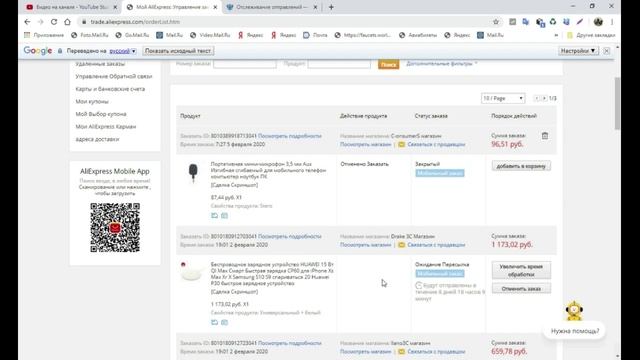The width and height of the screenshot is (640, 360).
Task: View details of 659,78 руб. order
Action: pyautogui.click(x=290, y=343)
